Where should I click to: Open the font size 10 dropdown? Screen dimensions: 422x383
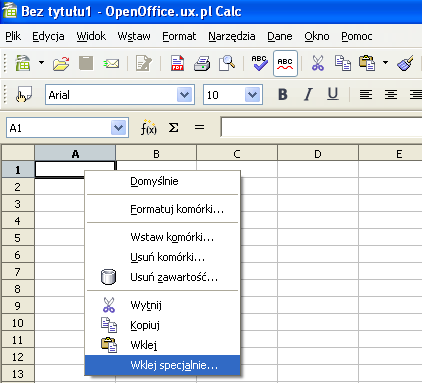[x=252, y=95]
